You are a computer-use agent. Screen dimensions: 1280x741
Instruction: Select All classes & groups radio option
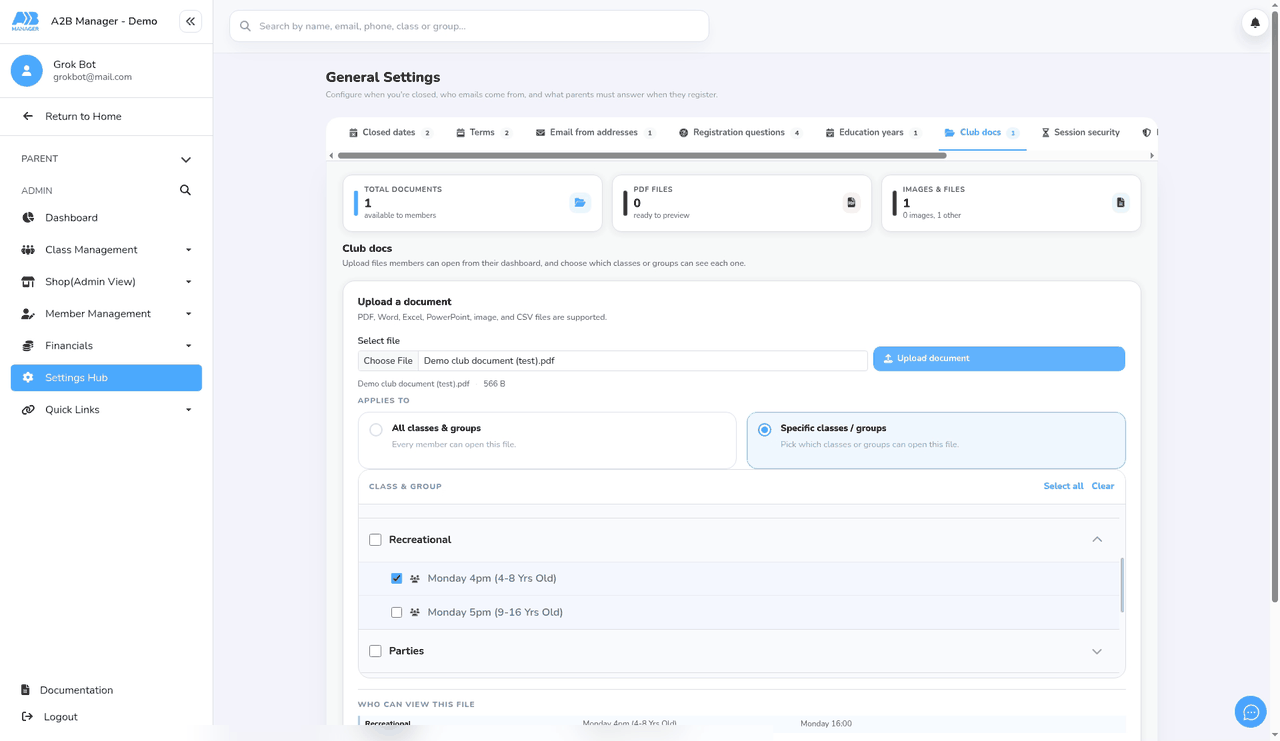[x=376, y=430]
